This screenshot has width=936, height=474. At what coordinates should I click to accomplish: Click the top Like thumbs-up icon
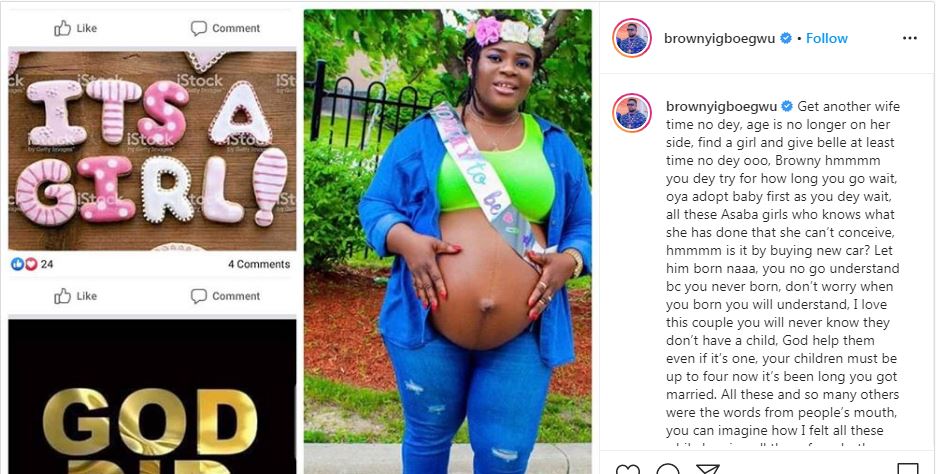point(63,28)
